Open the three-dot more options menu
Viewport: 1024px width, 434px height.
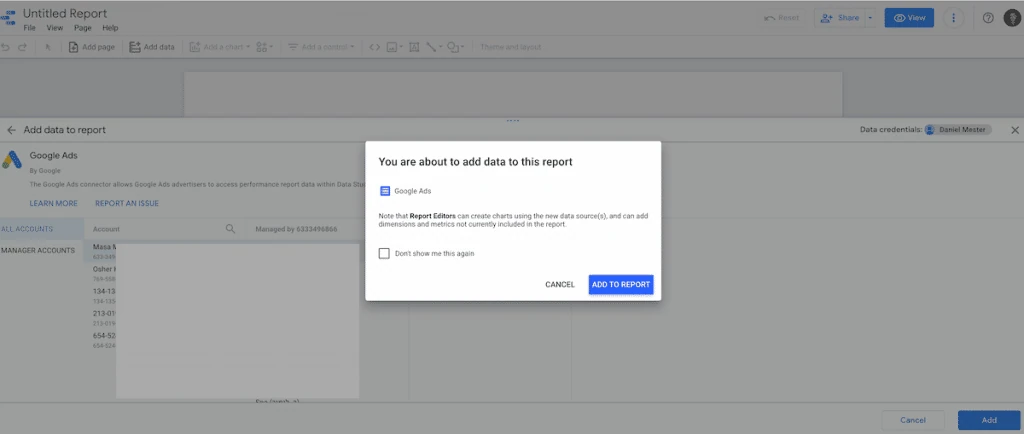953,18
